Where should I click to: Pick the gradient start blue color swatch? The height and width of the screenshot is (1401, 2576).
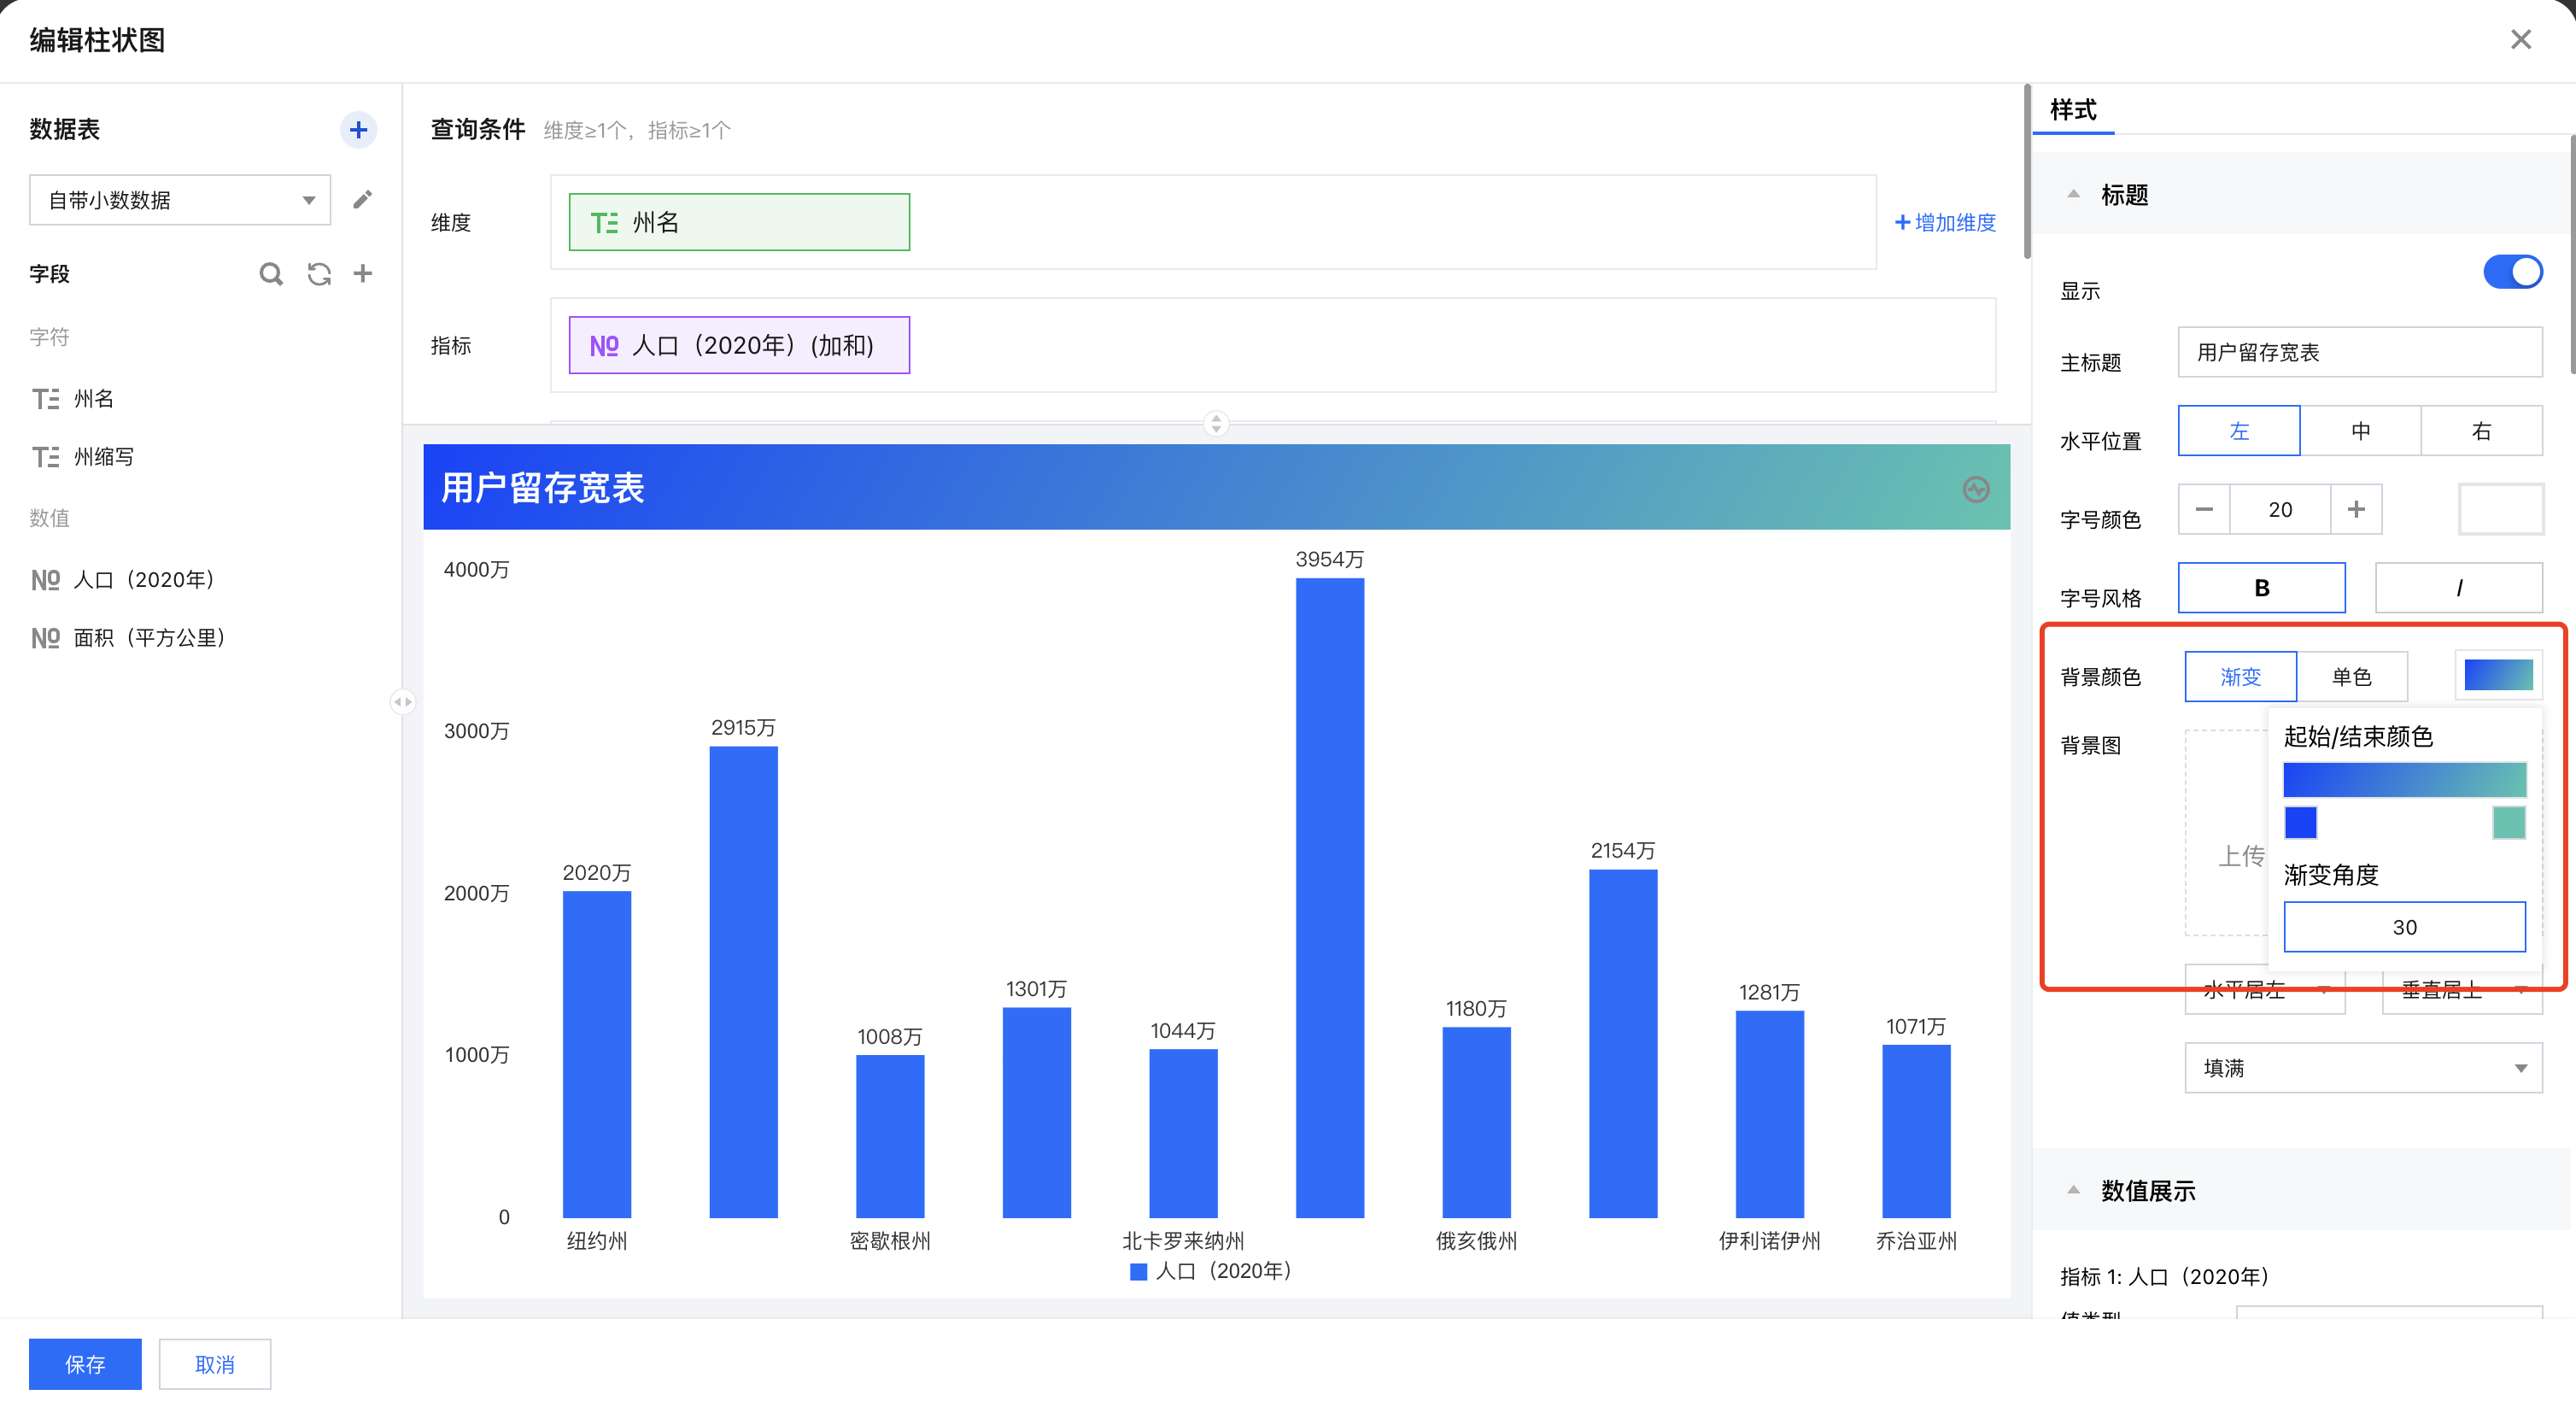pyautogui.click(x=2300, y=823)
